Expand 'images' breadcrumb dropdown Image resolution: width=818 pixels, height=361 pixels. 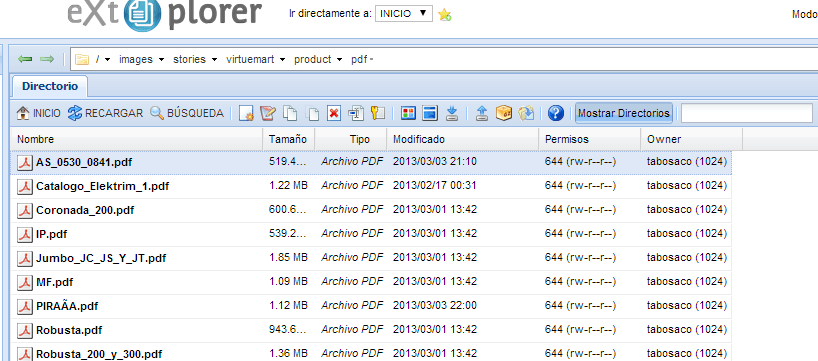pos(161,59)
